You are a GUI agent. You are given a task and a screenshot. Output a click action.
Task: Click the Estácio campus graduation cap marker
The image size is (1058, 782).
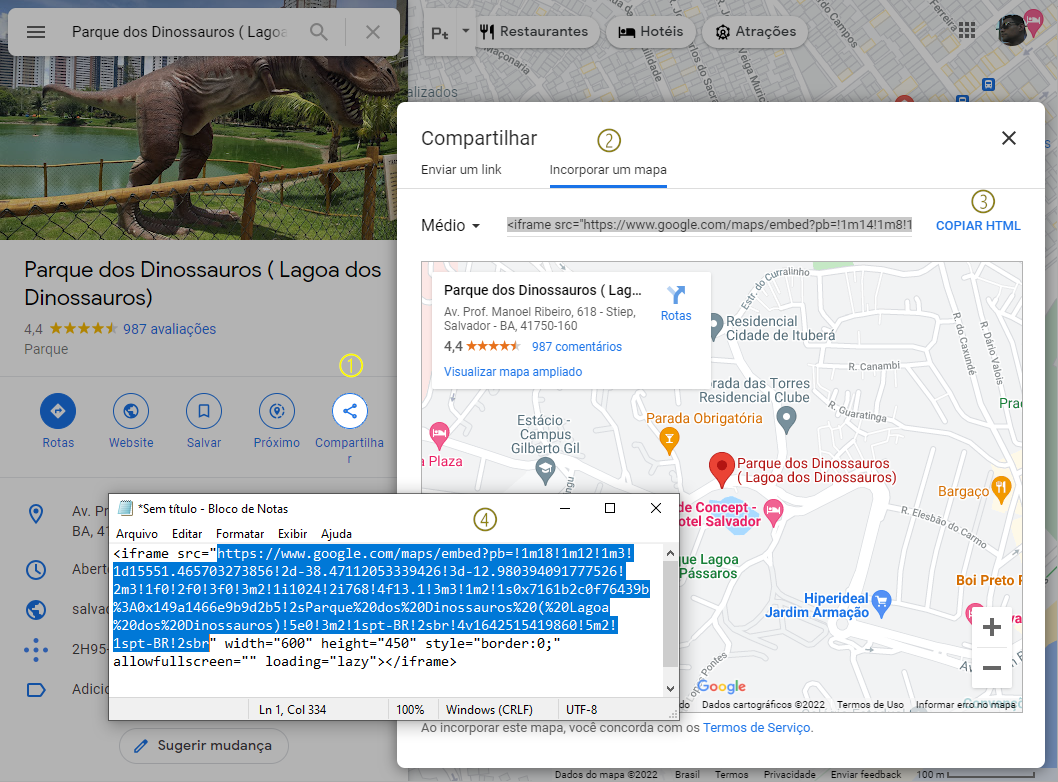point(545,470)
